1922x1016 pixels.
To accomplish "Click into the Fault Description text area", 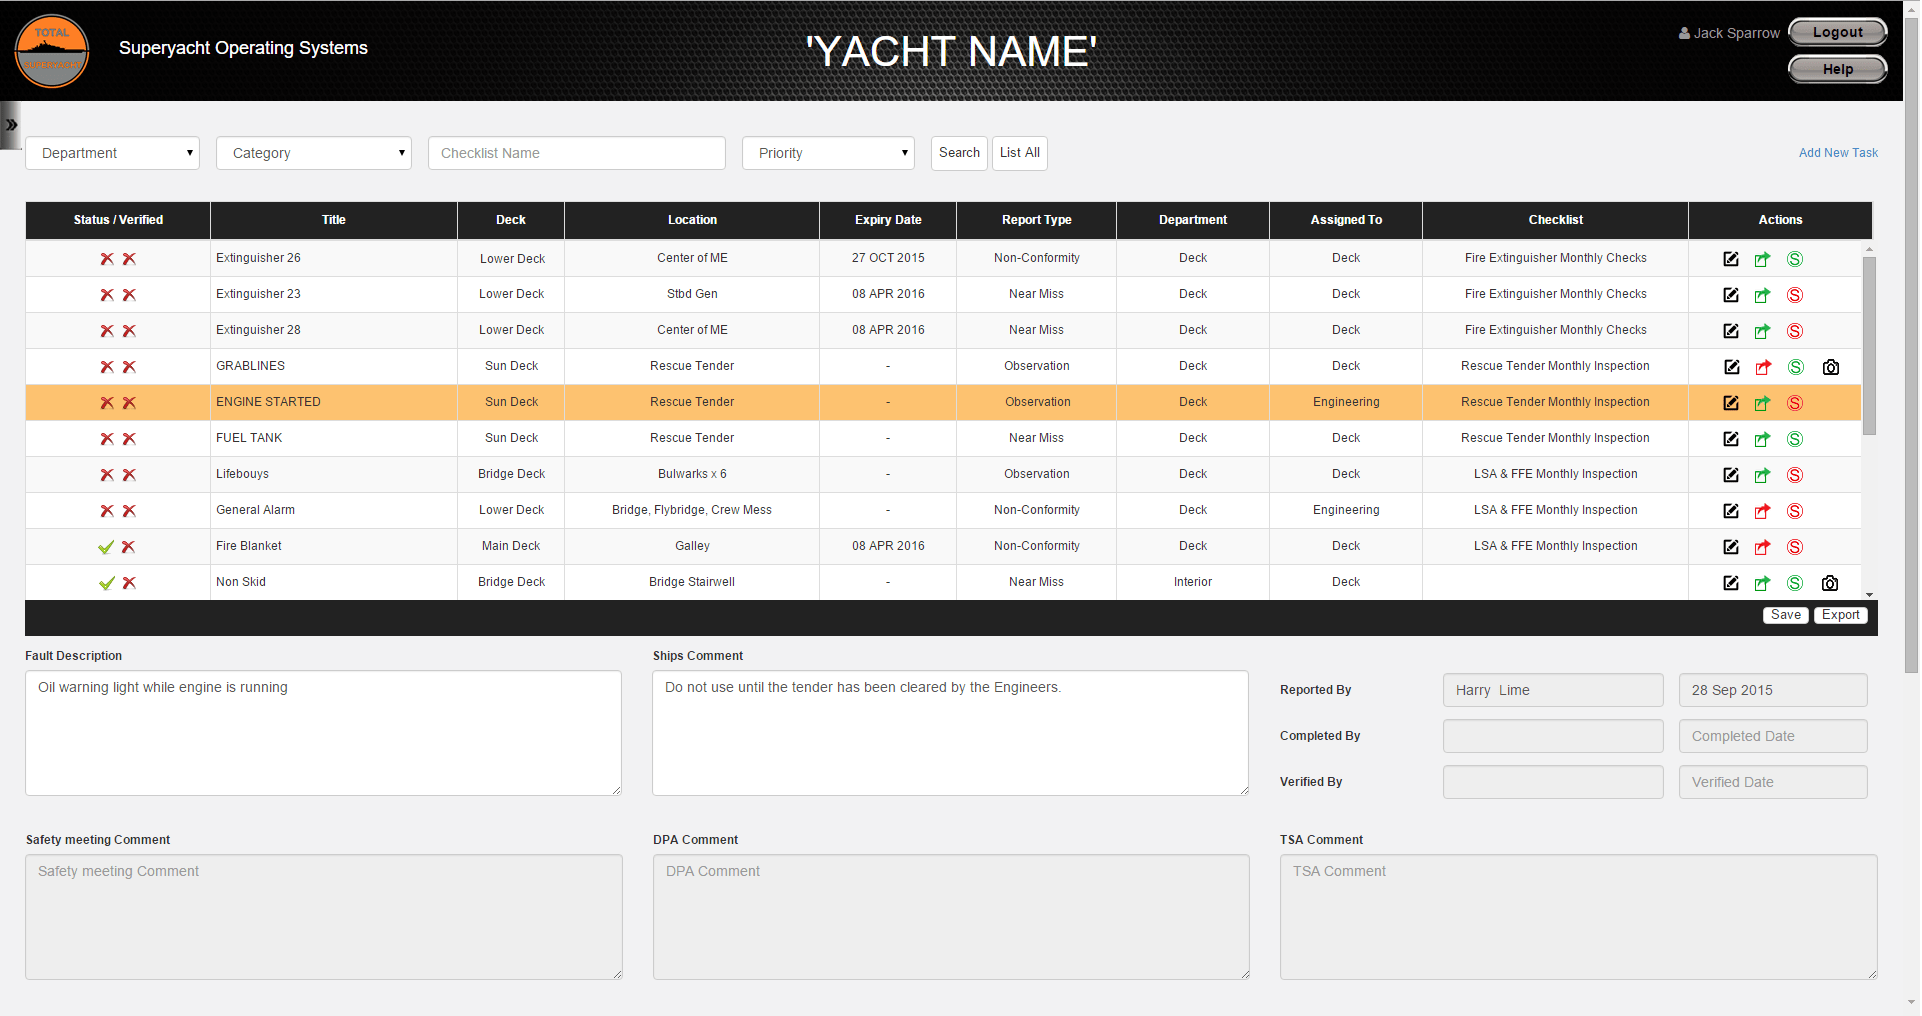I will (x=323, y=733).
